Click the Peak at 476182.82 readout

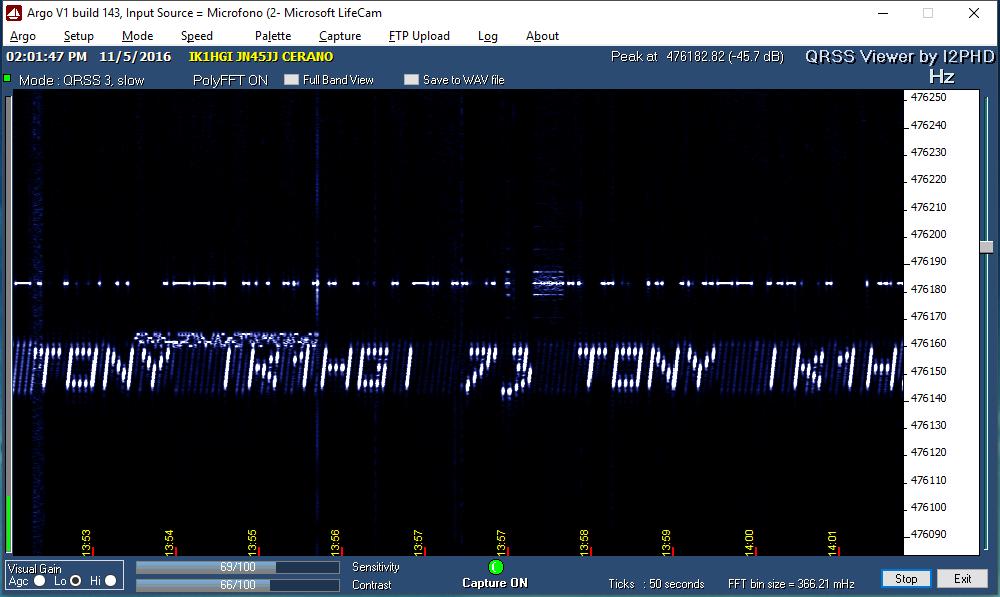pyautogui.click(x=697, y=56)
